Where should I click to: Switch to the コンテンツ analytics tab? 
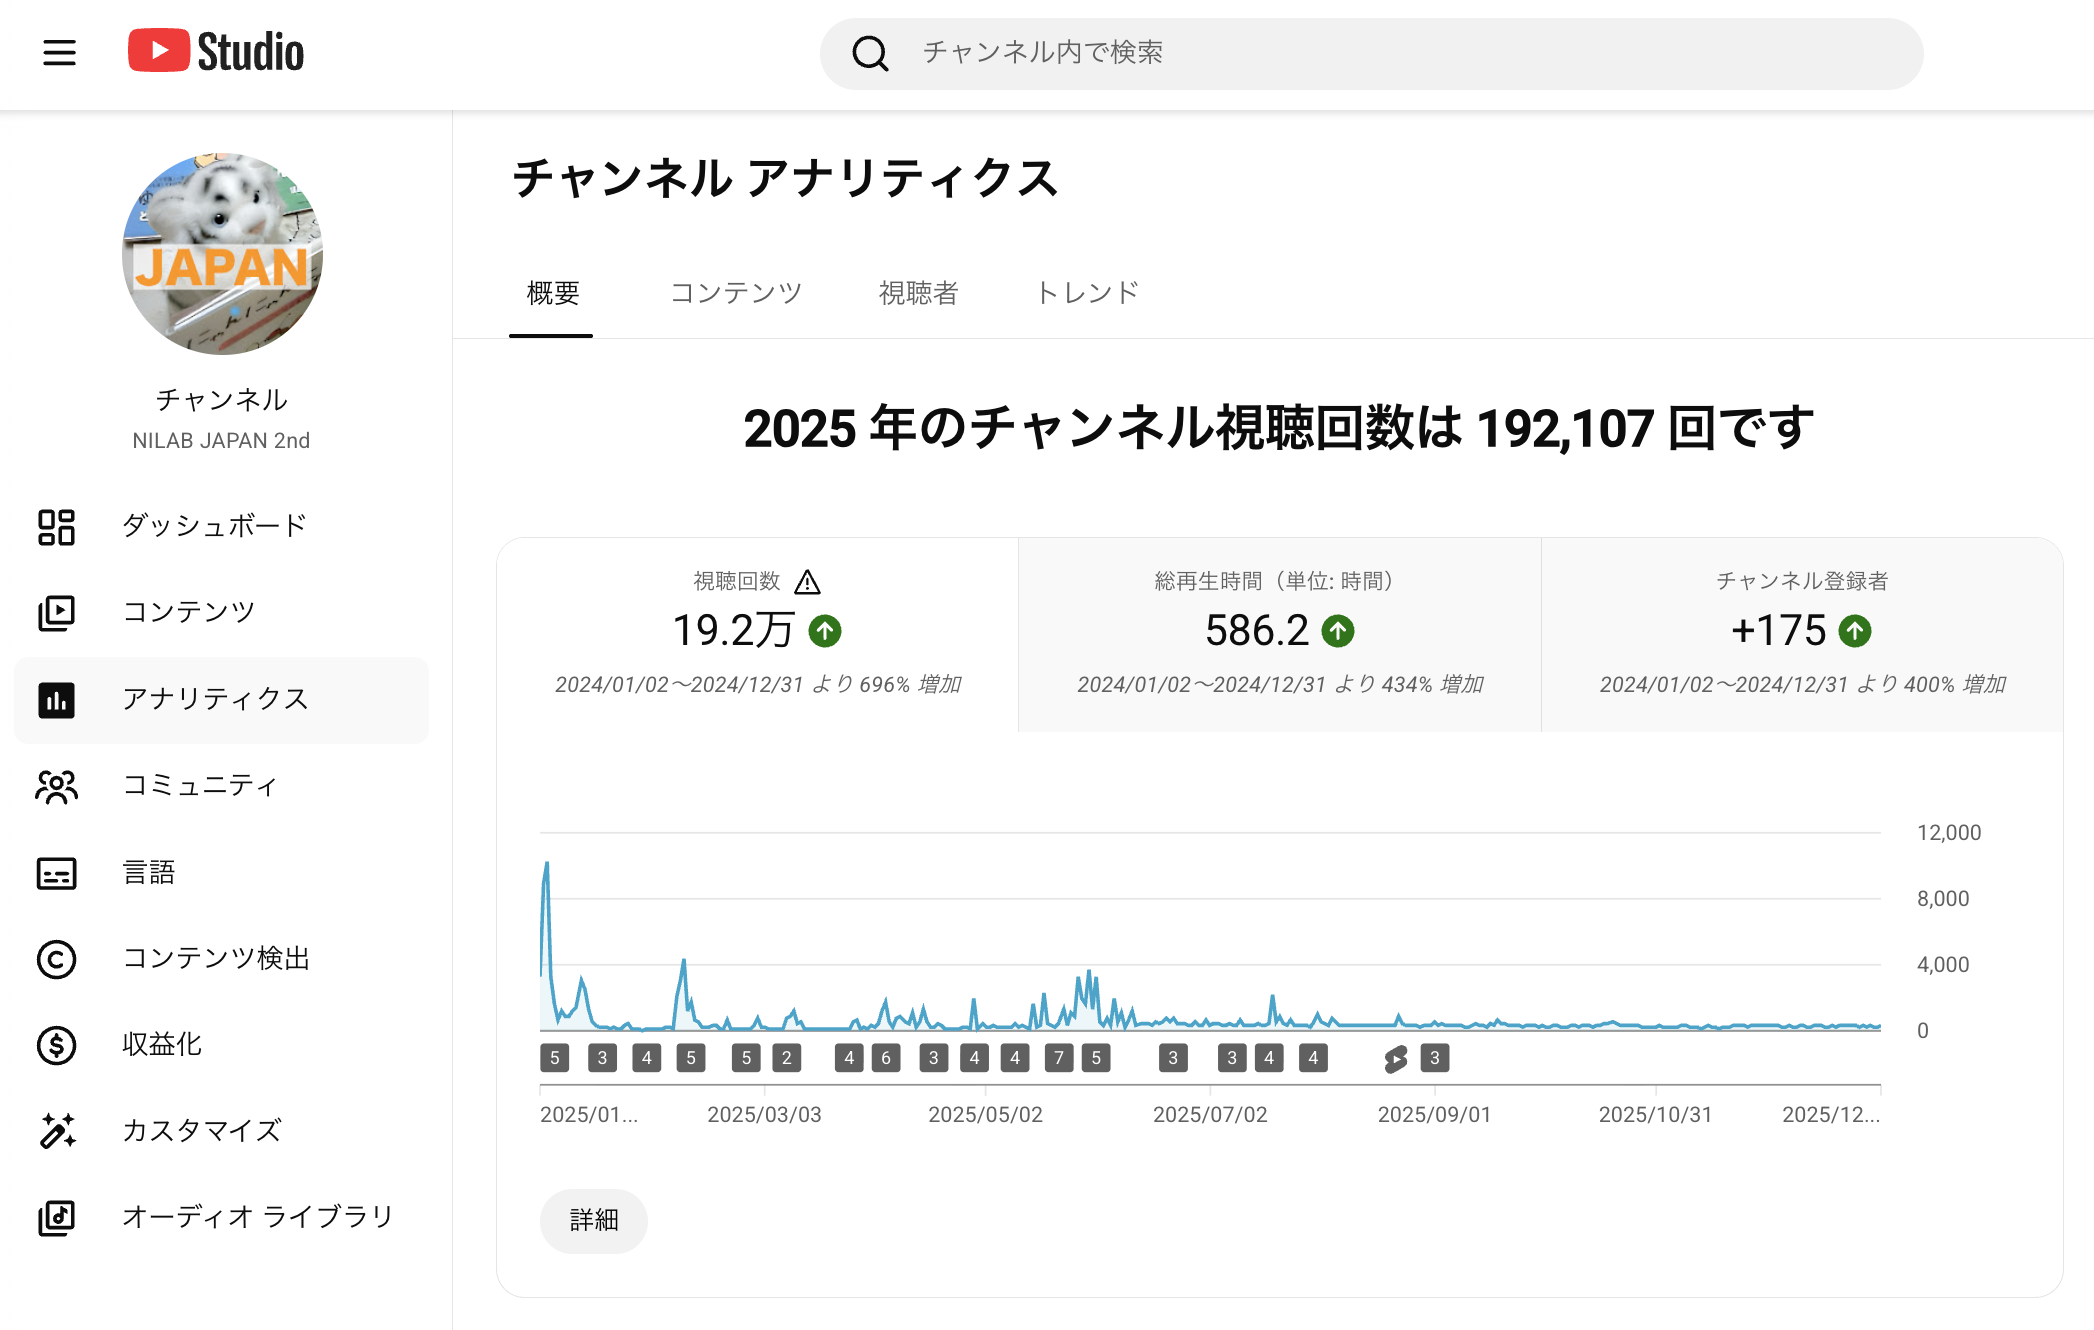736,293
